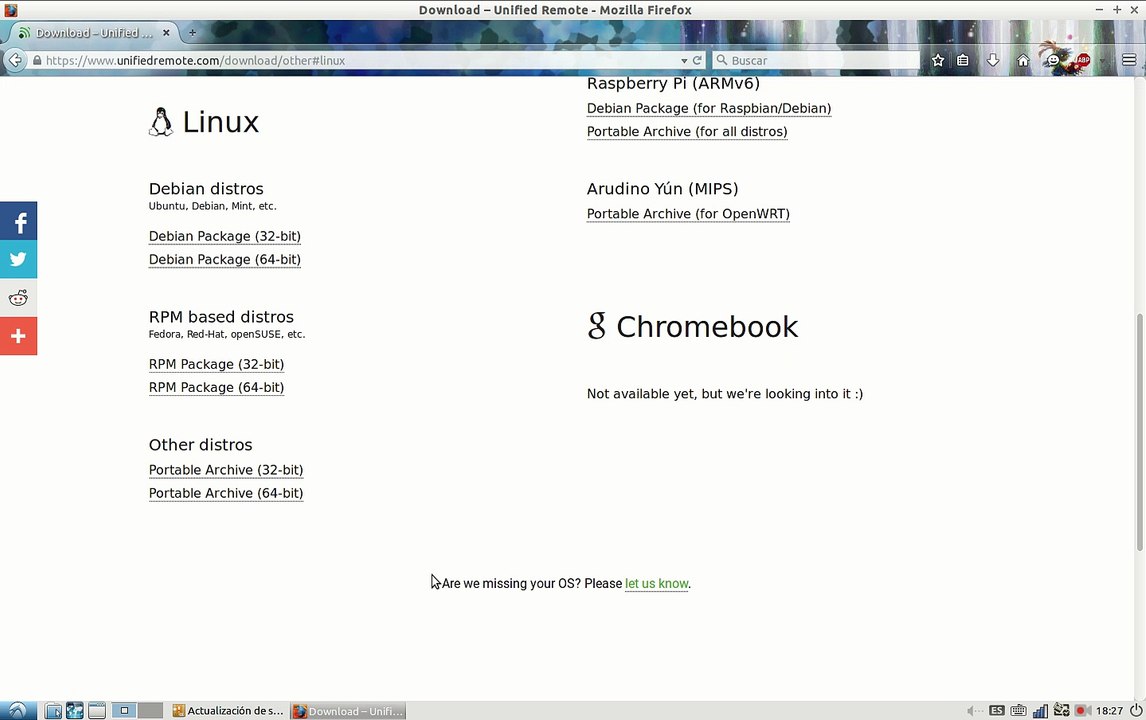Image resolution: width=1146 pixels, height=720 pixels.
Task: Download Portable Archive (for OpenWRT)
Action: (x=688, y=214)
